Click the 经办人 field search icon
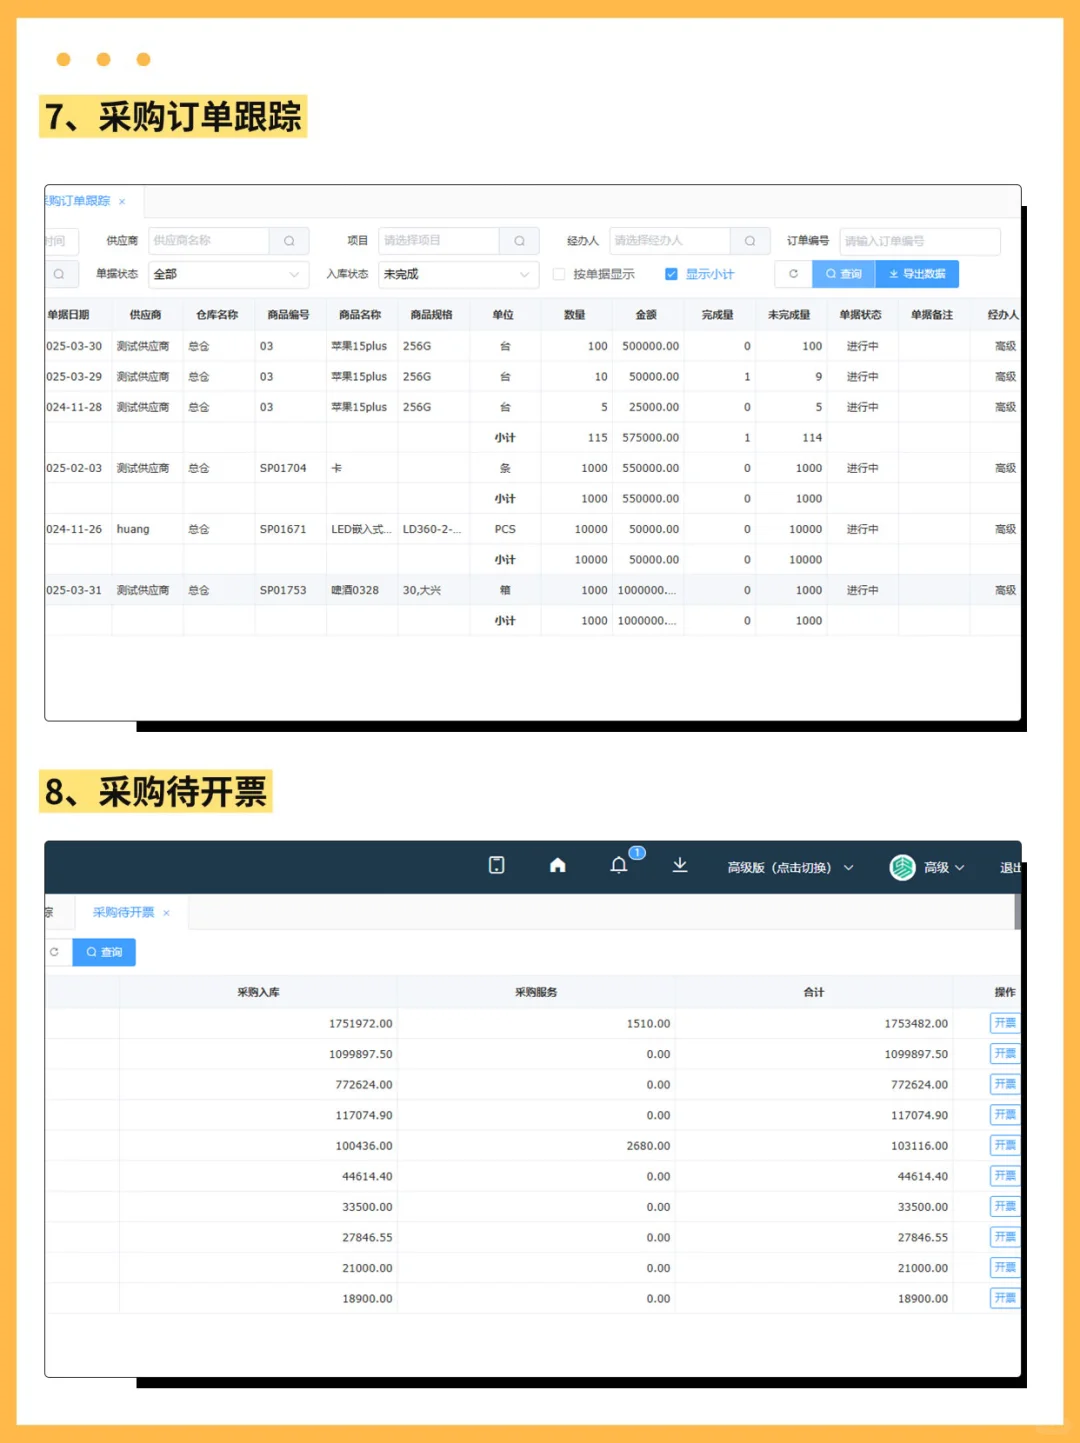Viewport: 1080px width, 1443px height. [749, 240]
